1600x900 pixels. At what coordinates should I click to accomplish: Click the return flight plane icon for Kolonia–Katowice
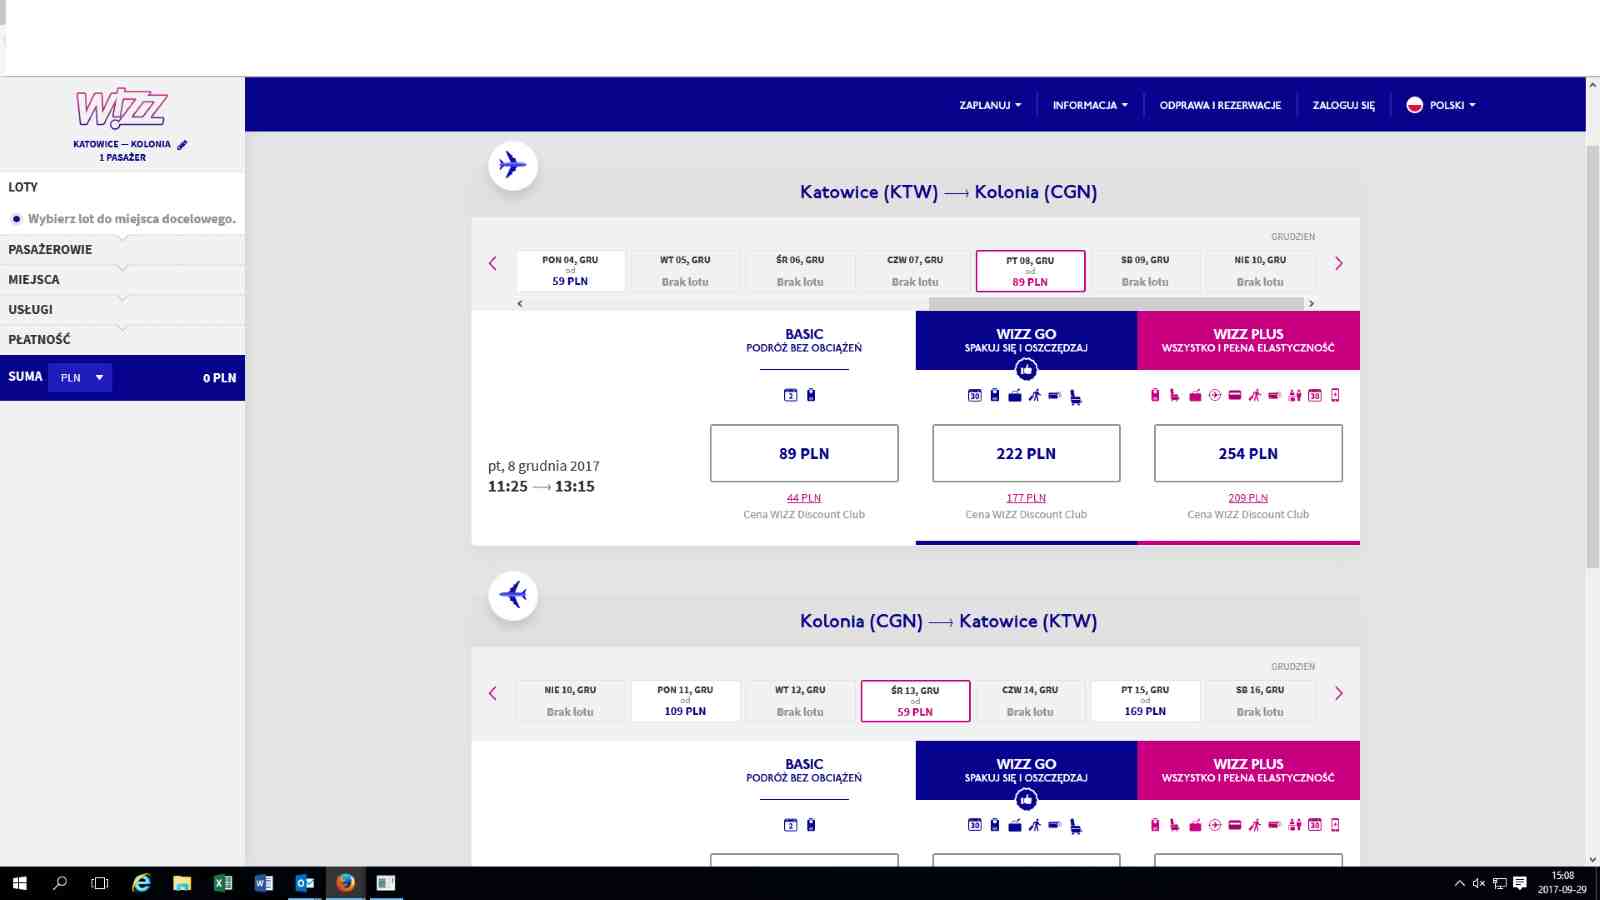(x=513, y=595)
